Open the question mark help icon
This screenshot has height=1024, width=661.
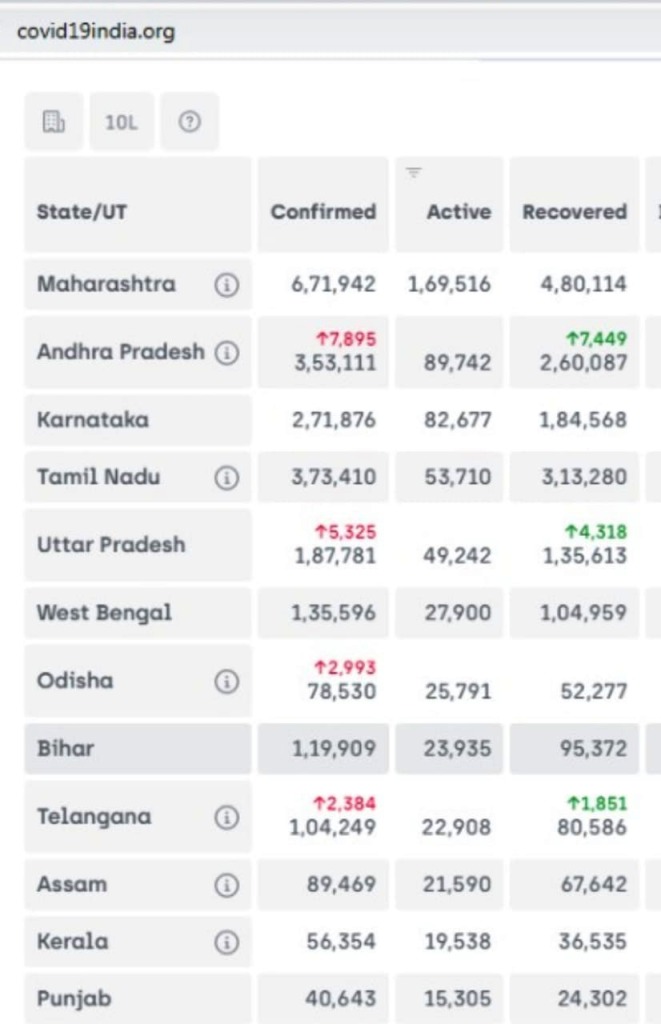[189, 122]
